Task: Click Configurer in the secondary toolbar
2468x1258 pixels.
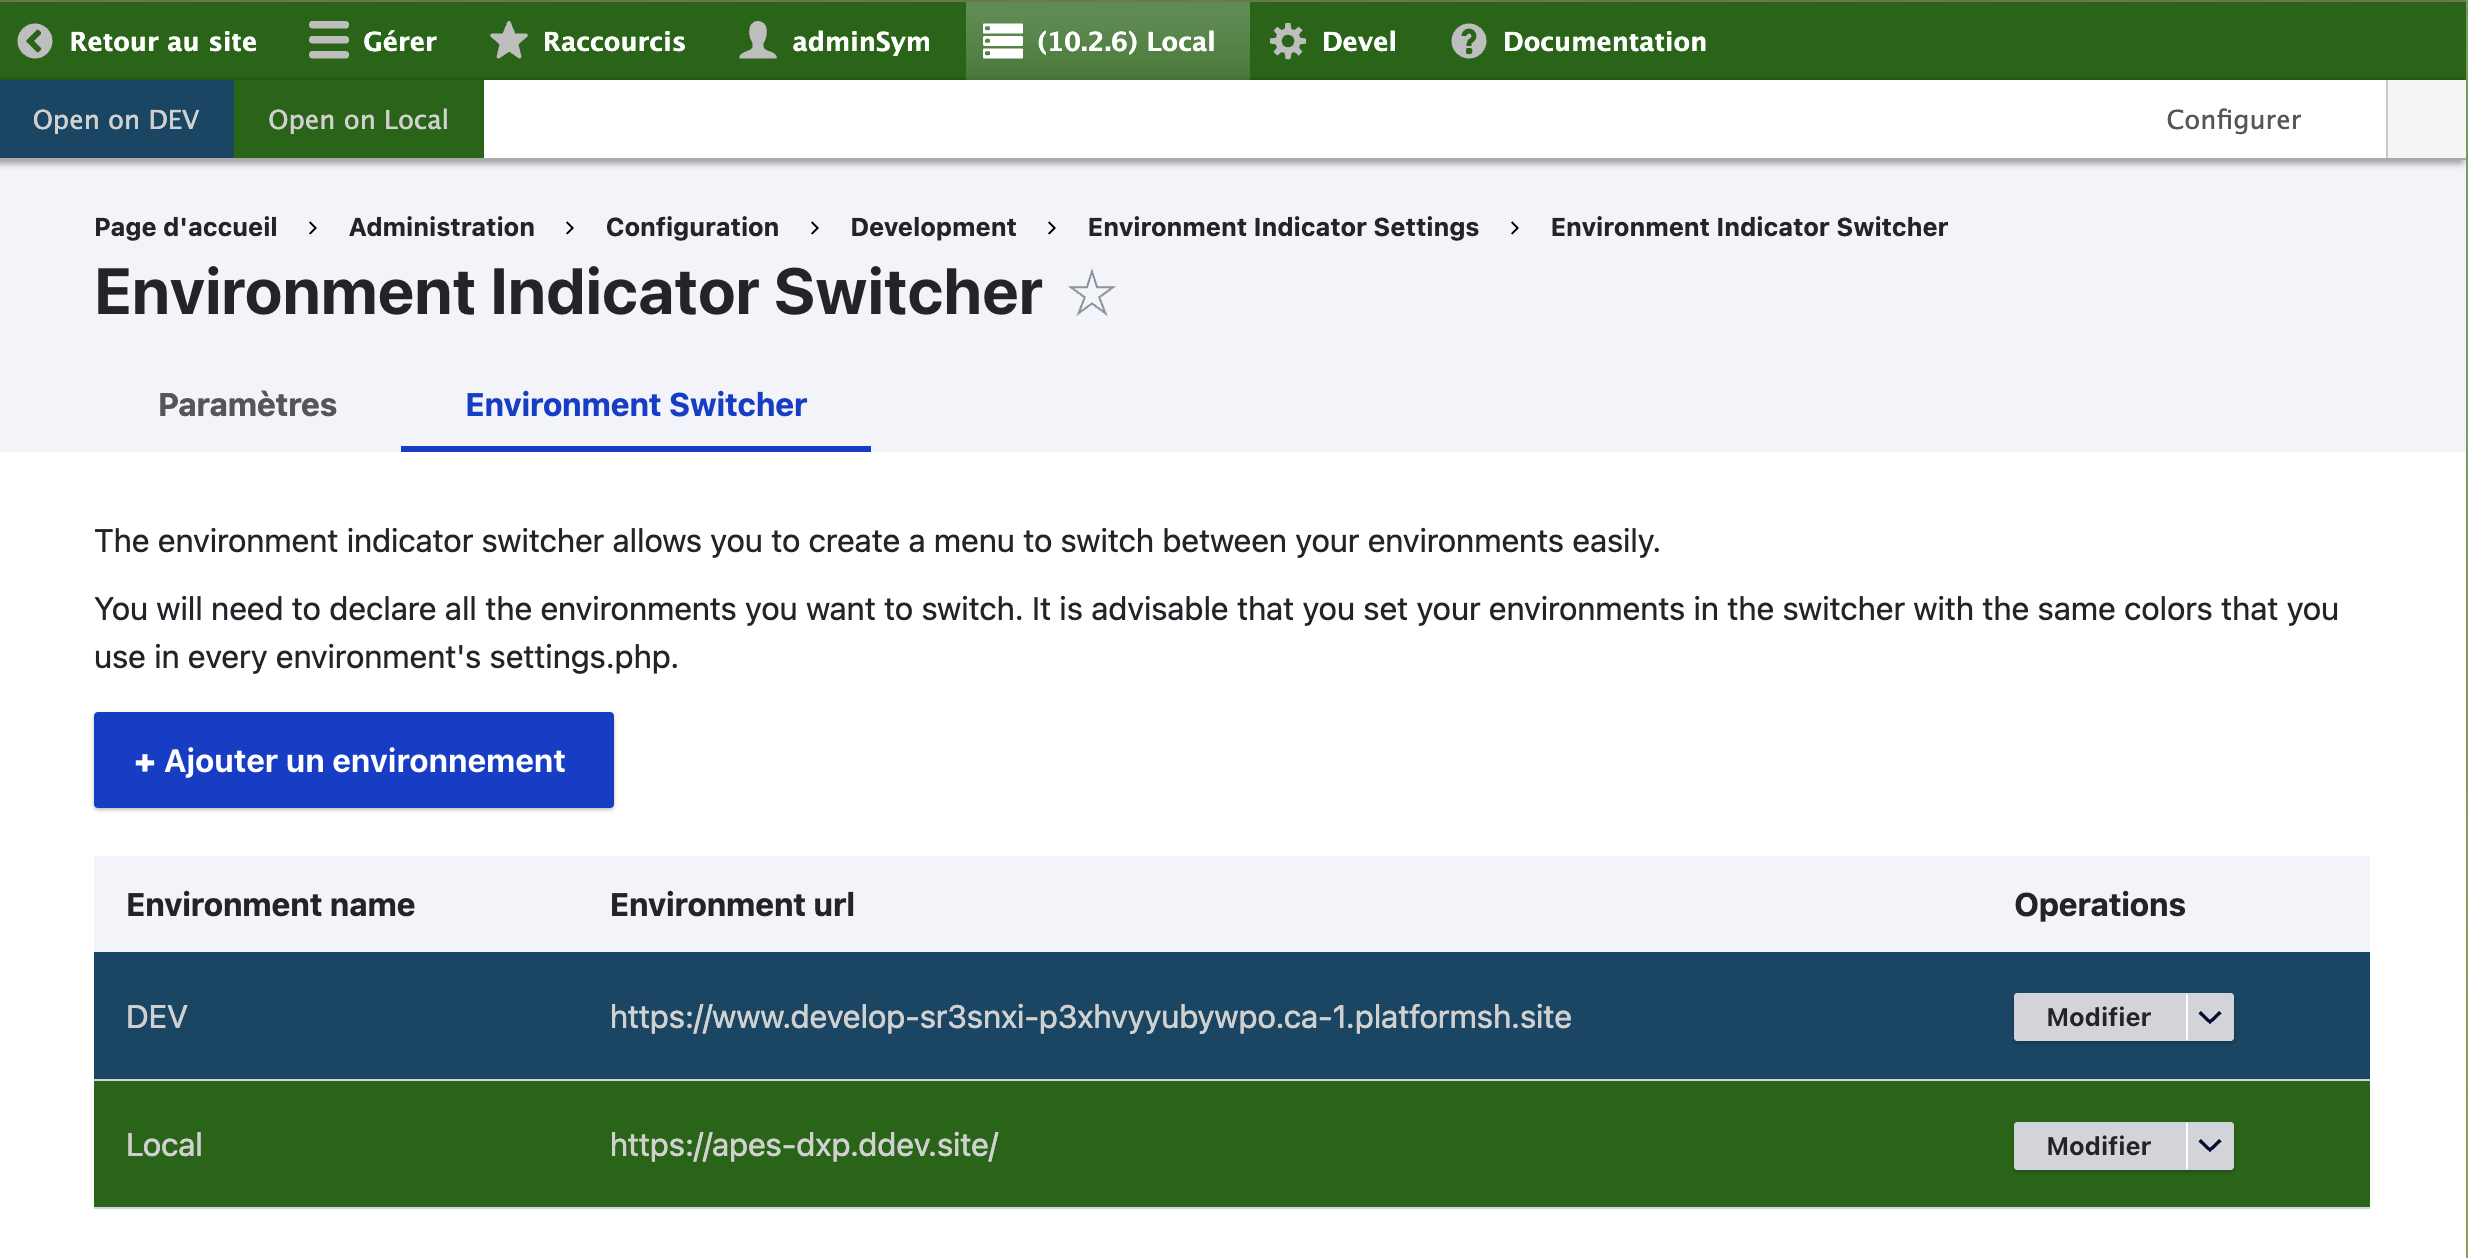Action: pyautogui.click(x=2233, y=120)
